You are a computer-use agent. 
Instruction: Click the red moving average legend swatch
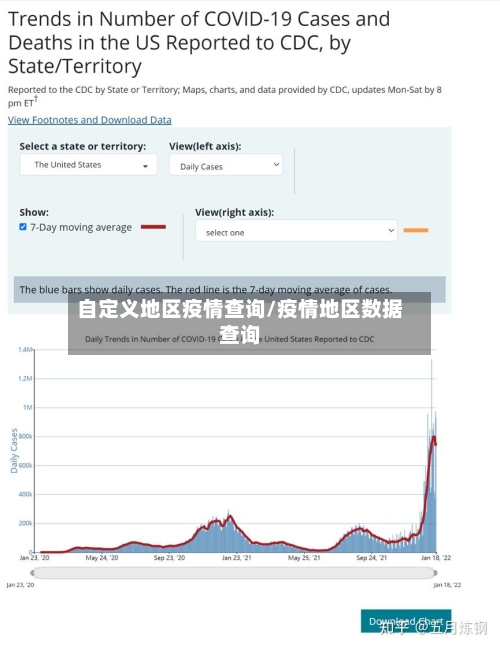(x=153, y=227)
